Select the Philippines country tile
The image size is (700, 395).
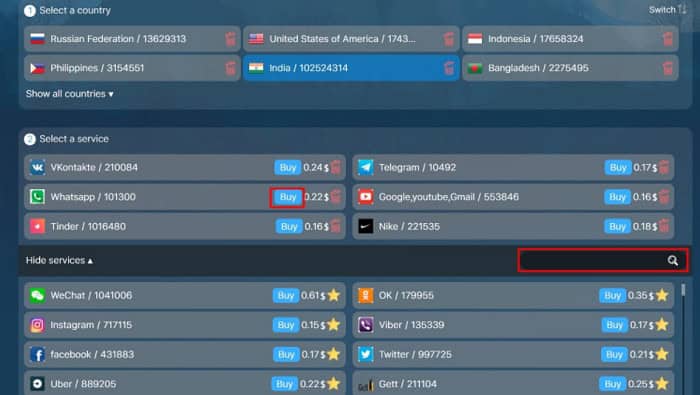coord(132,68)
